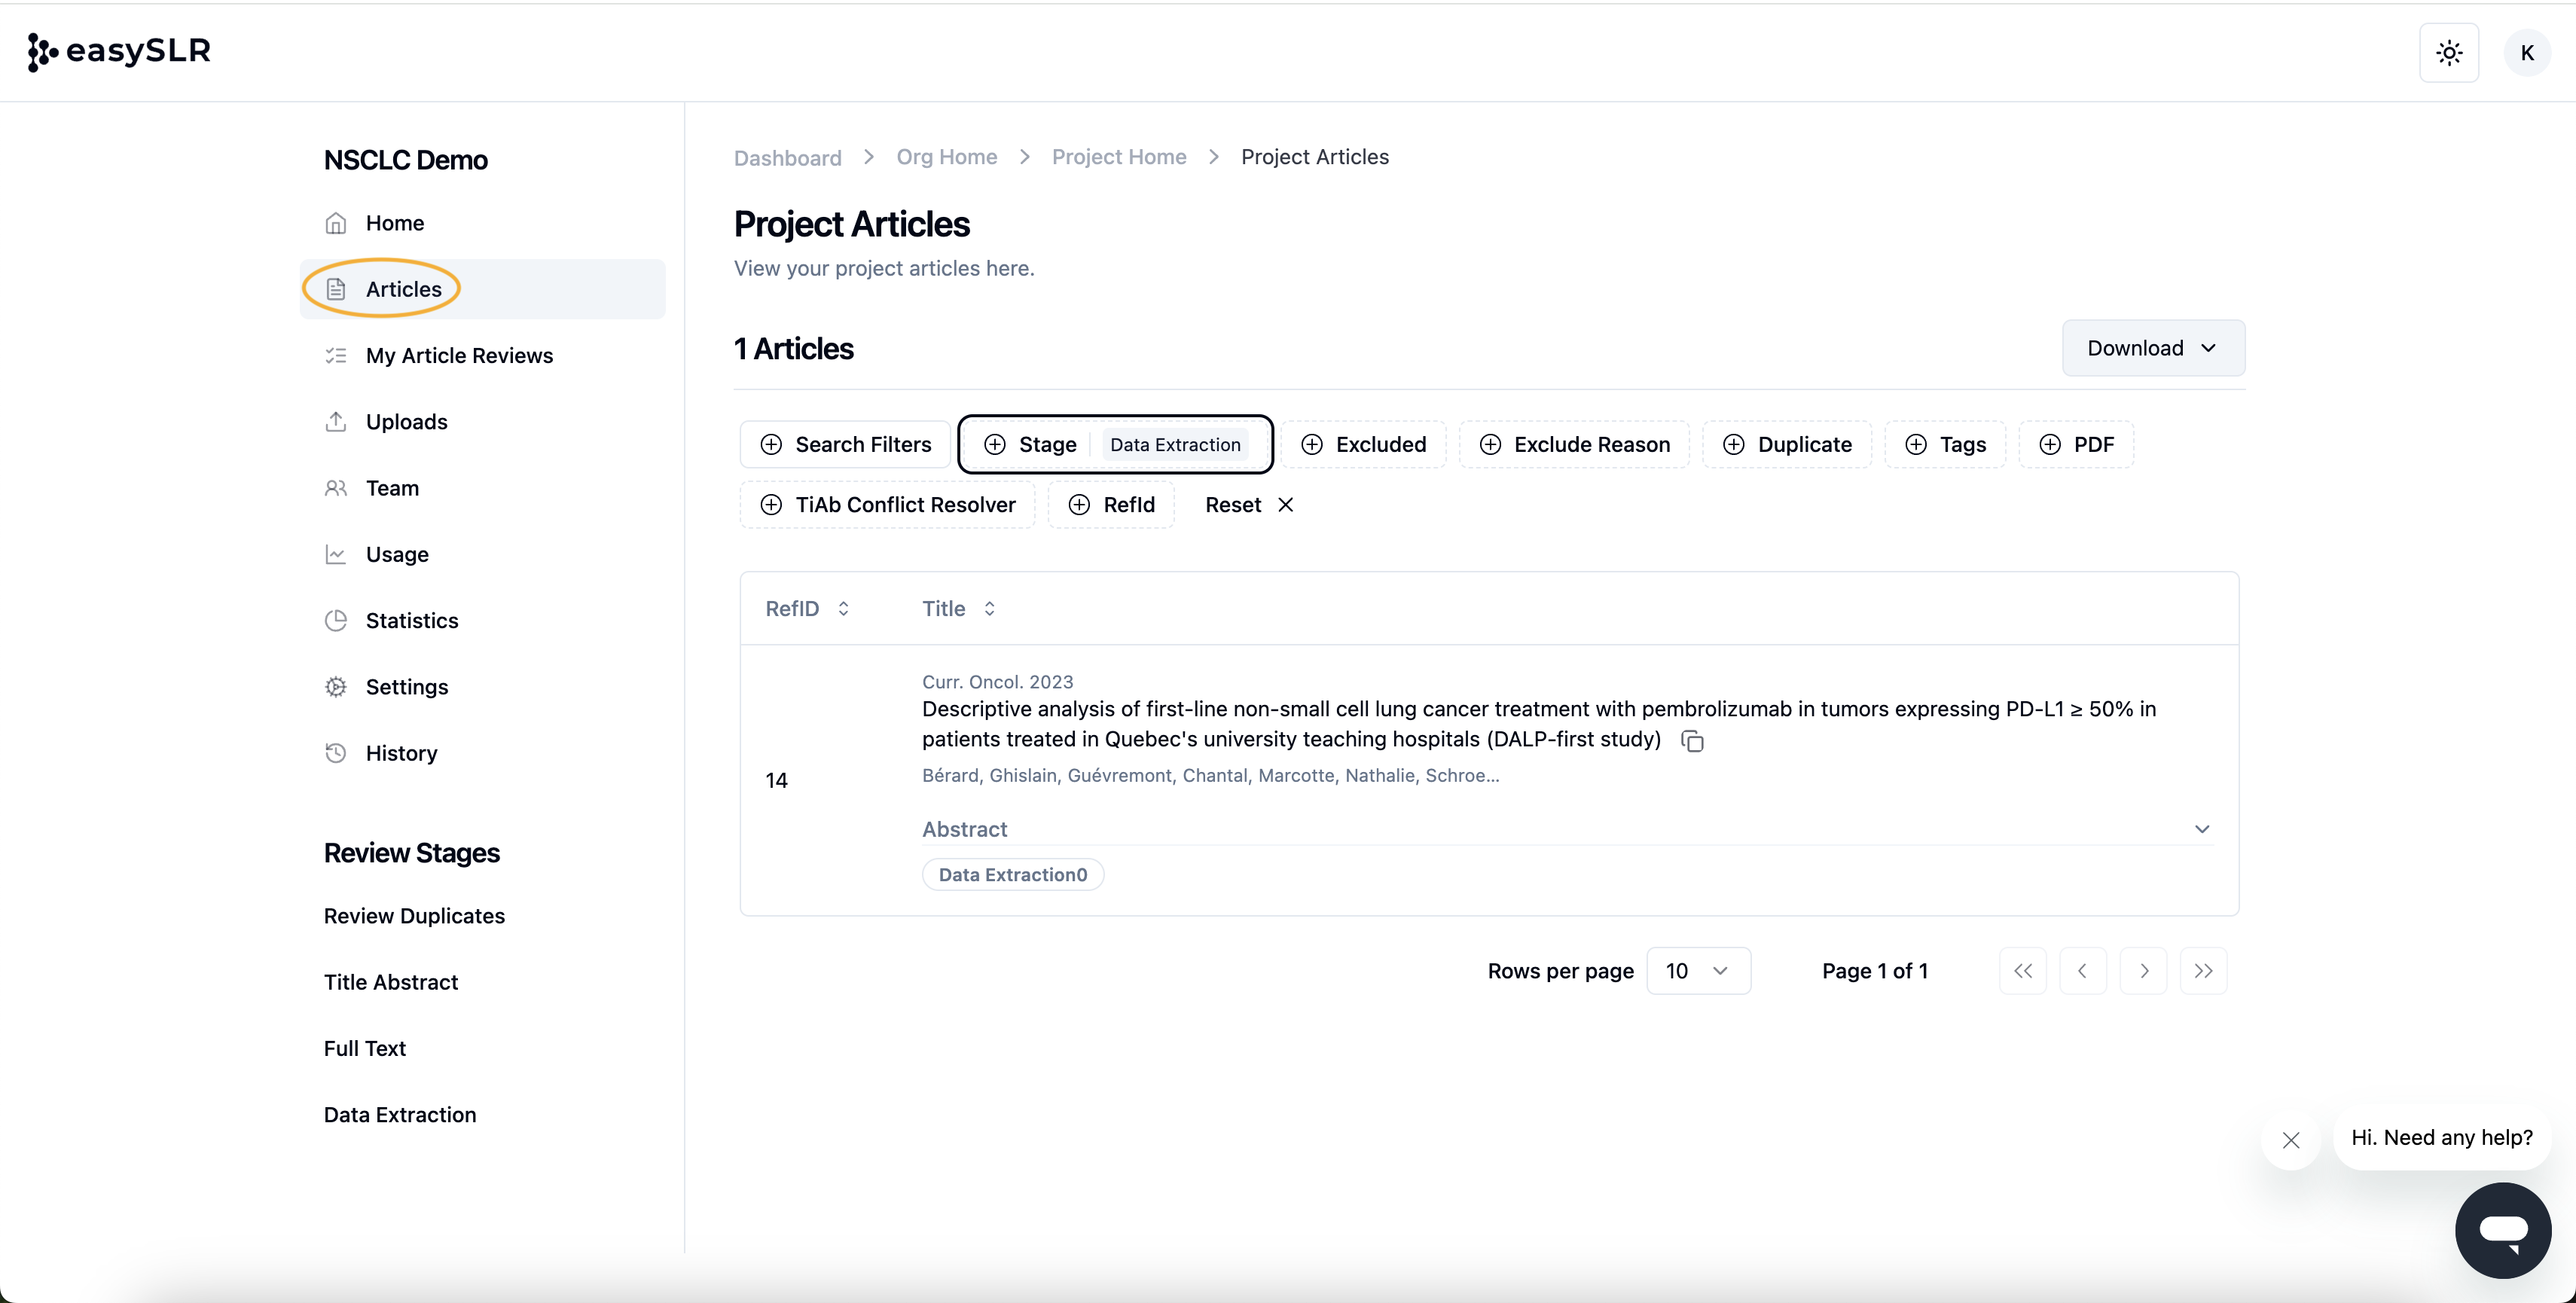Open the Stage filter

pyautogui.click(x=1115, y=444)
